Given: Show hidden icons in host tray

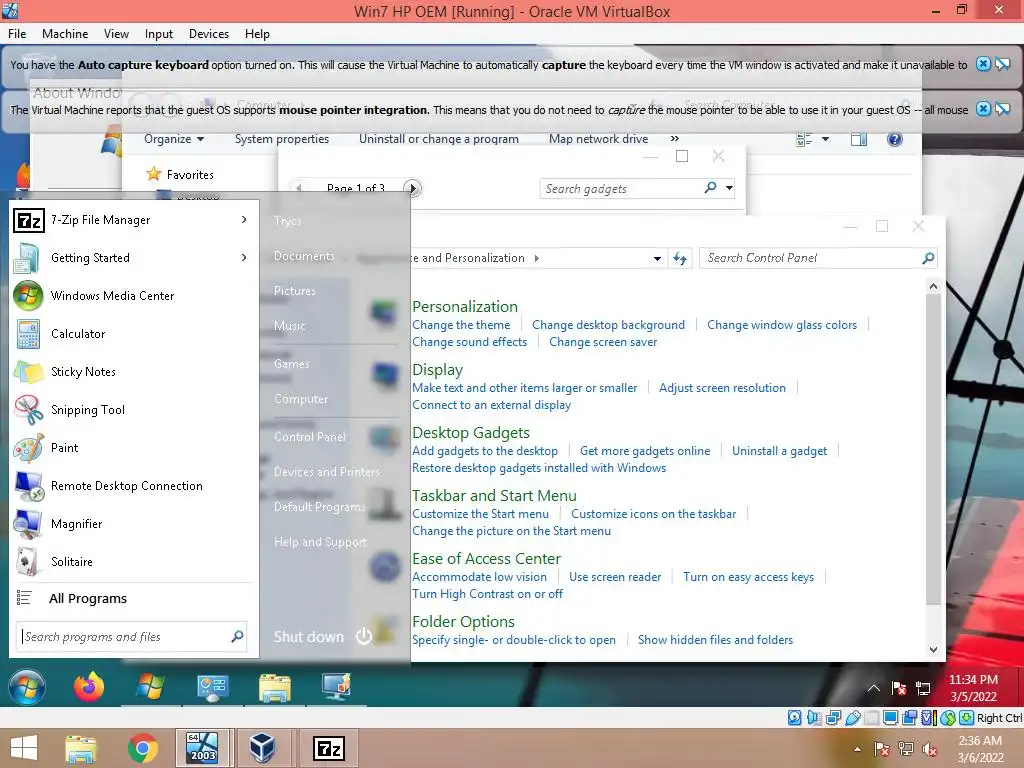Looking at the screenshot, I should pyautogui.click(x=857, y=749).
